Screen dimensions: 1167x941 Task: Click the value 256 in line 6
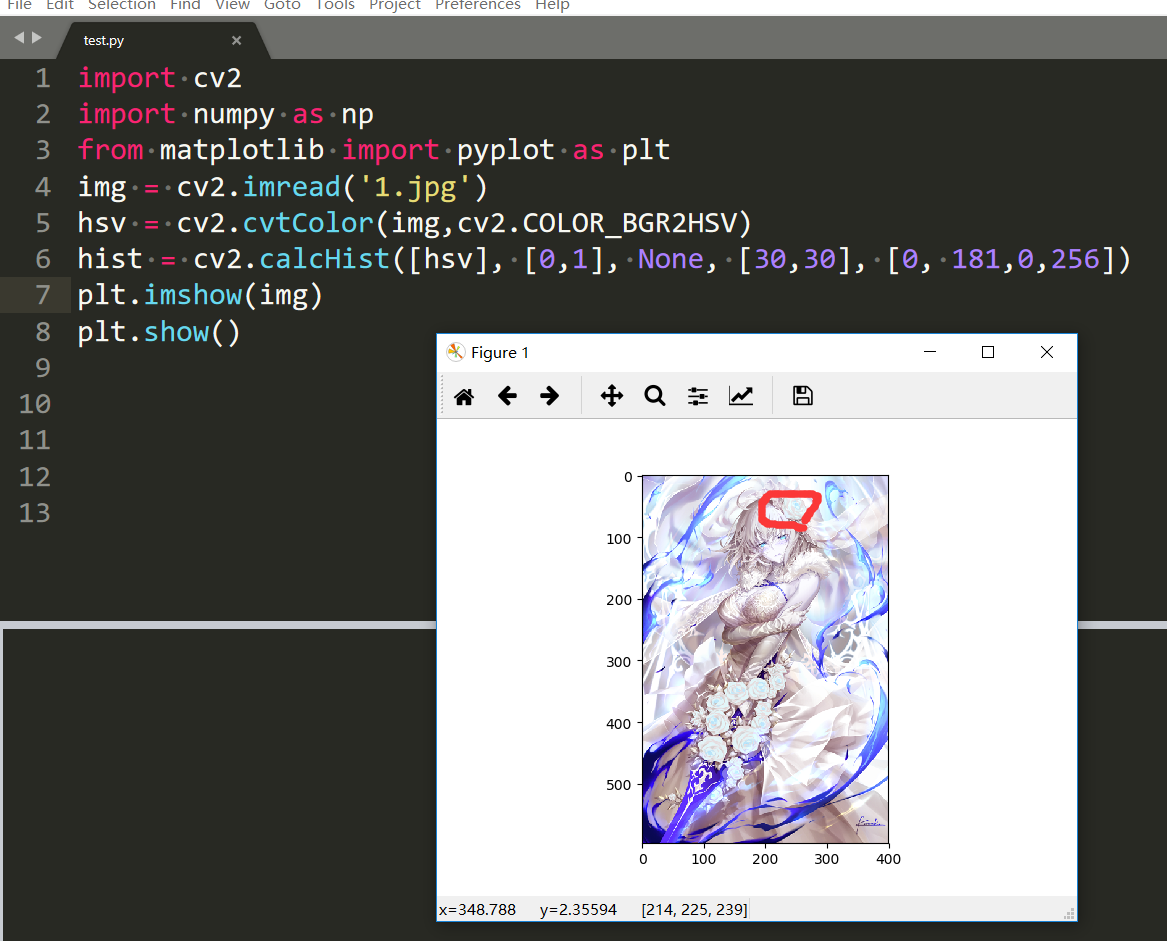tap(1075, 259)
